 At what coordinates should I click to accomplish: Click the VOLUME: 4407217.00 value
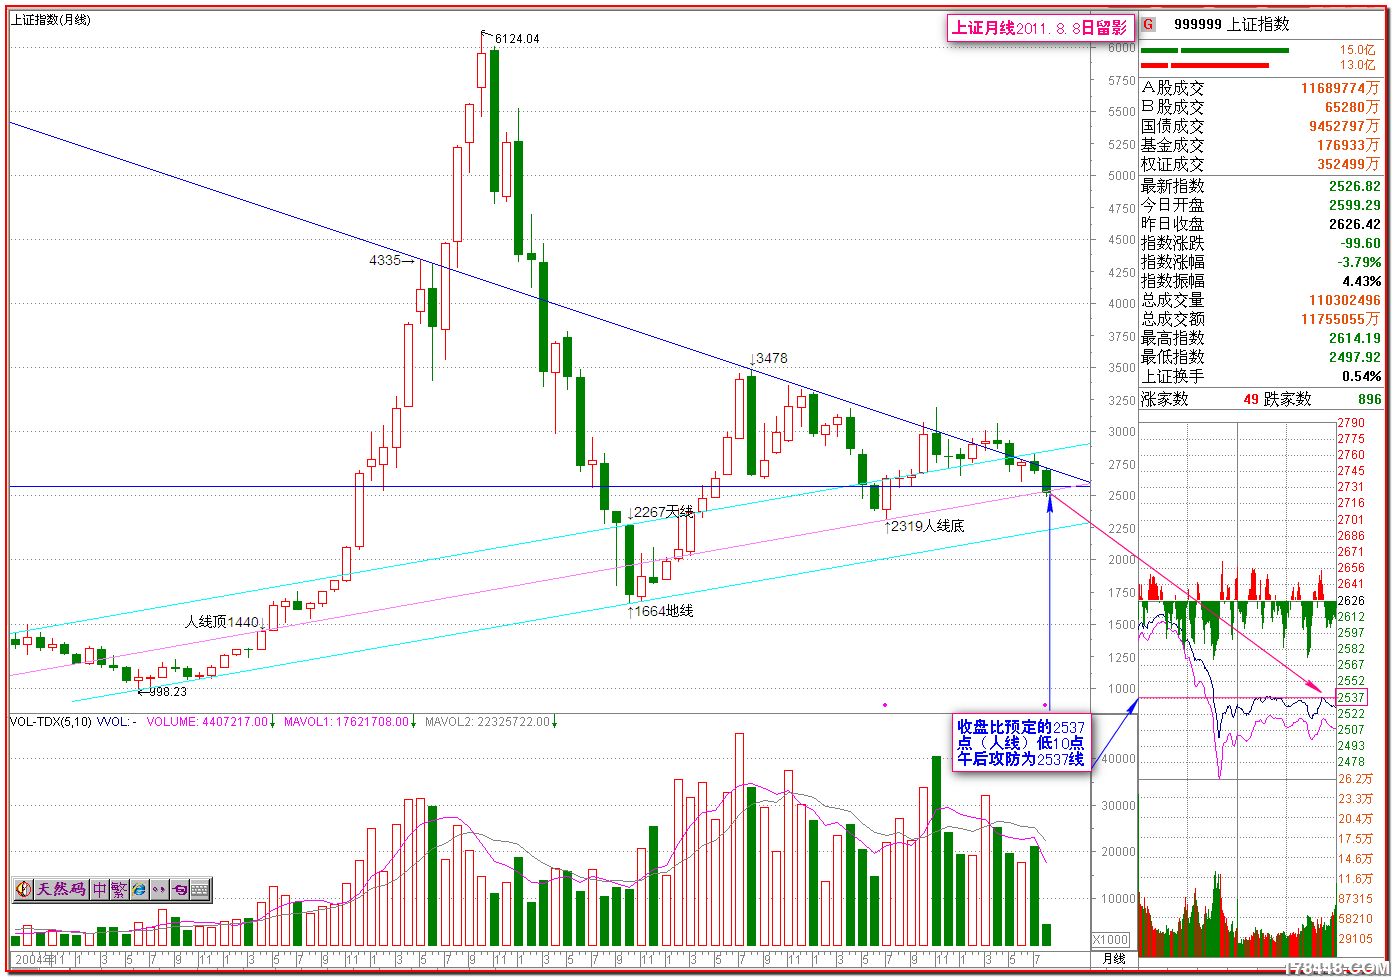(208, 721)
